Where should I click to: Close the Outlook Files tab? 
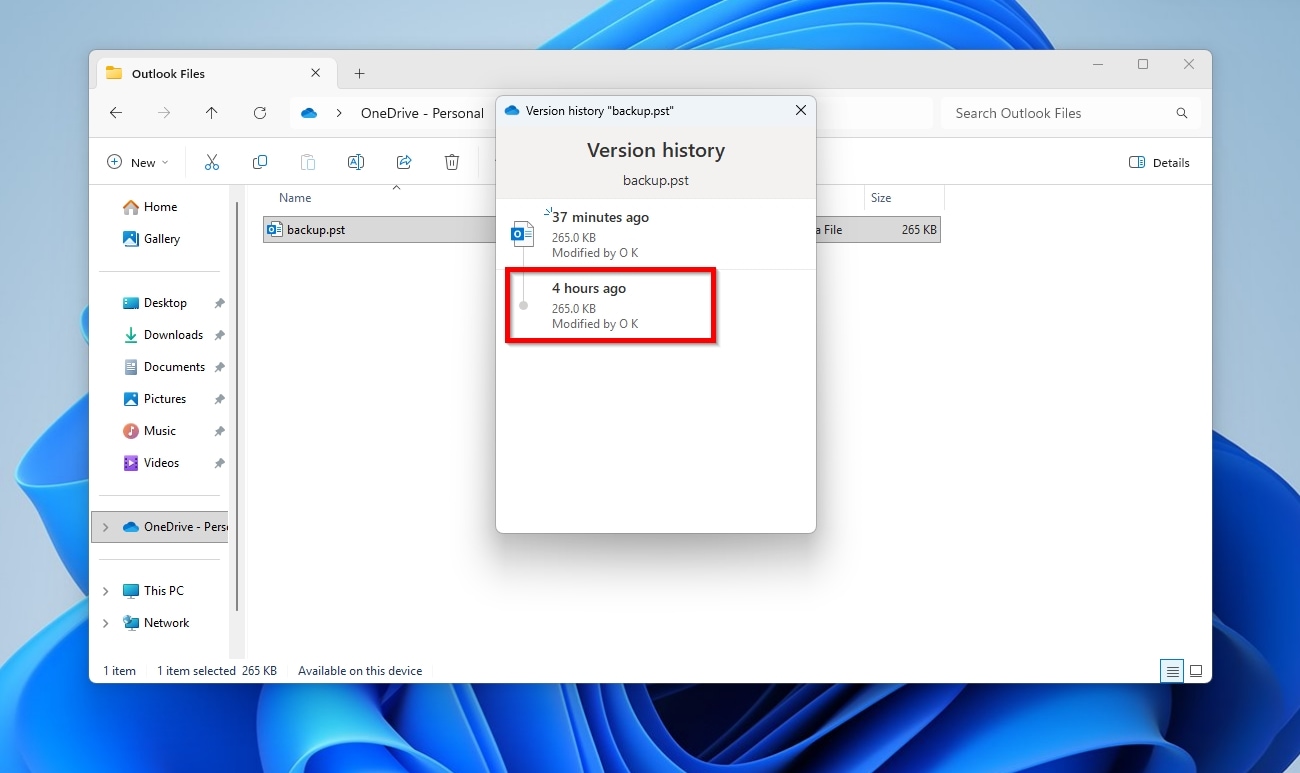point(316,73)
